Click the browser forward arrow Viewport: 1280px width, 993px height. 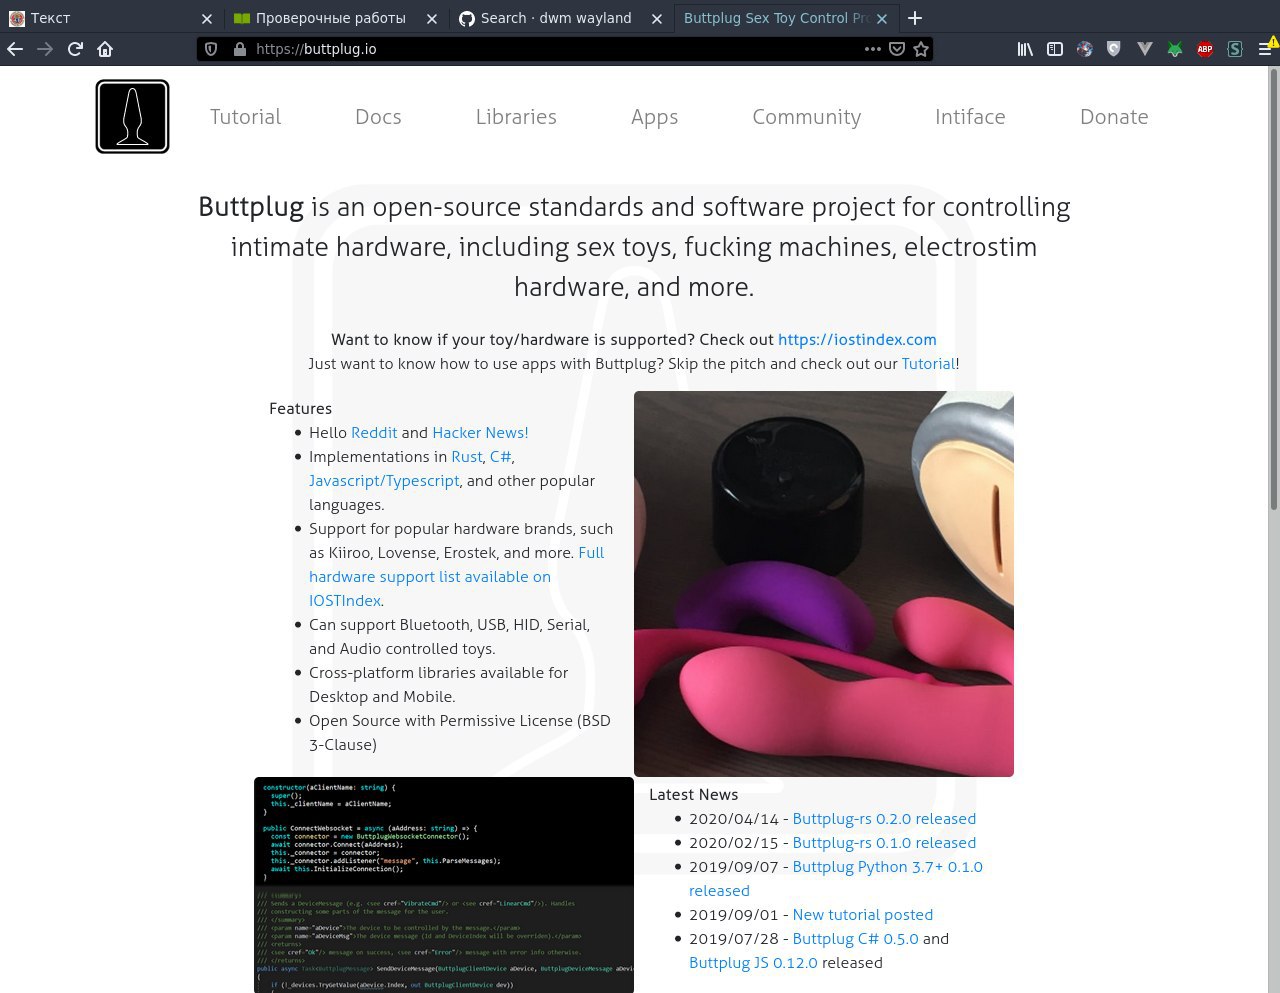[45, 49]
